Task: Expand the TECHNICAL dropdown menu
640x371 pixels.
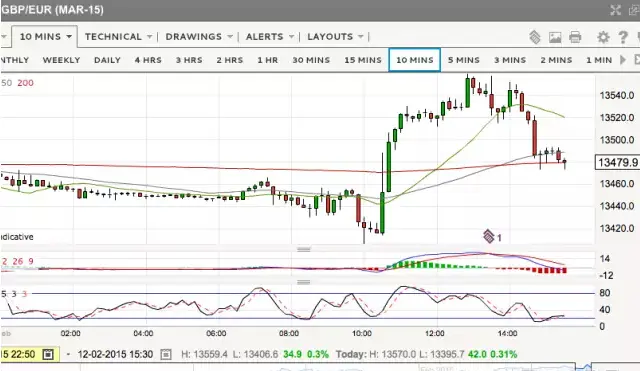Action: 118,37
